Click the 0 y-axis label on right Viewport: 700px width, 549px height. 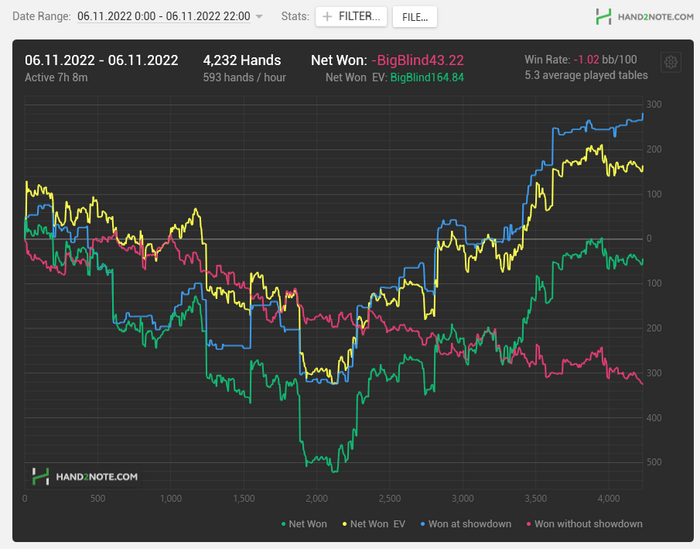[649, 238]
